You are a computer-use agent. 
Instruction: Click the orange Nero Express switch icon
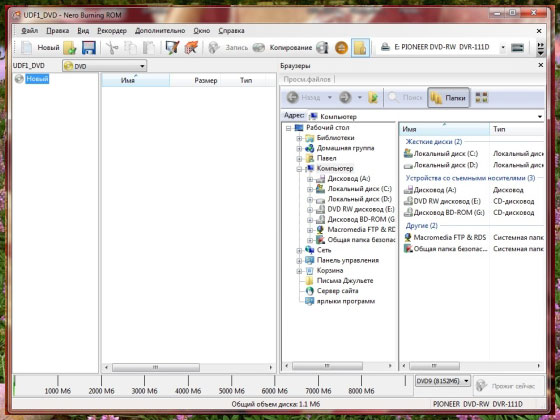191,48
